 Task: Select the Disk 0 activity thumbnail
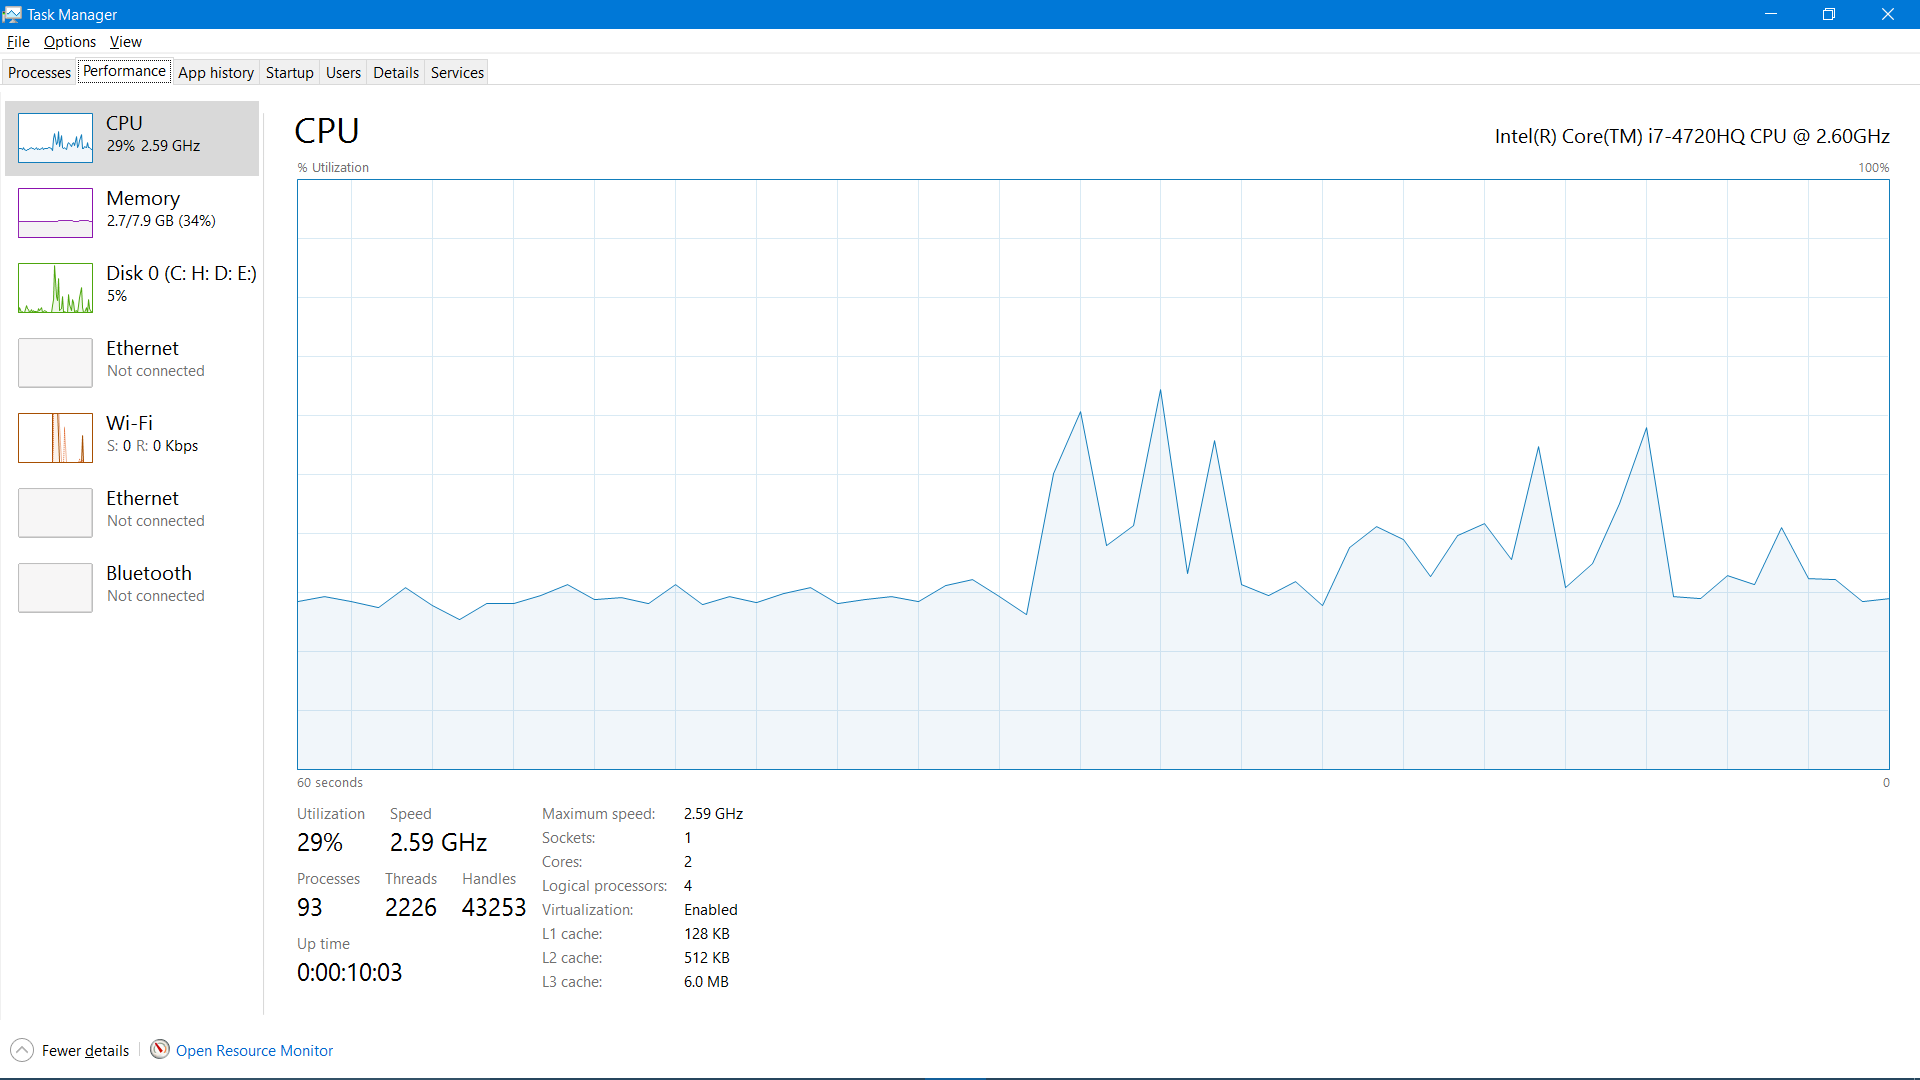point(55,288)
